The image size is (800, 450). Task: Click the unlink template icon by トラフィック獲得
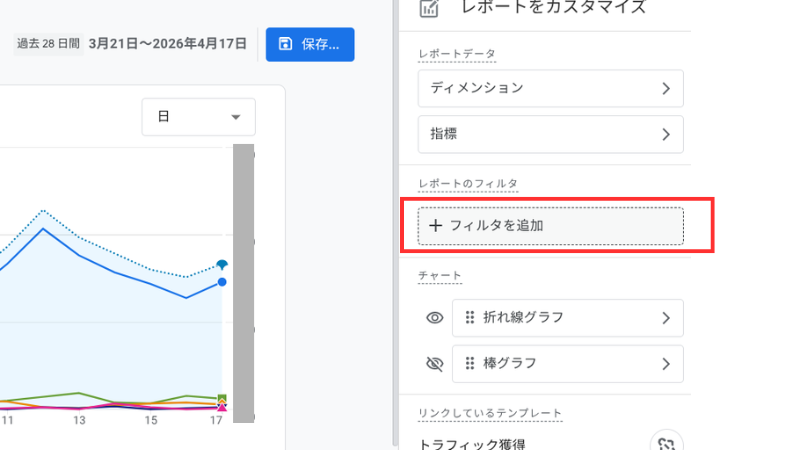click(666, 444)
